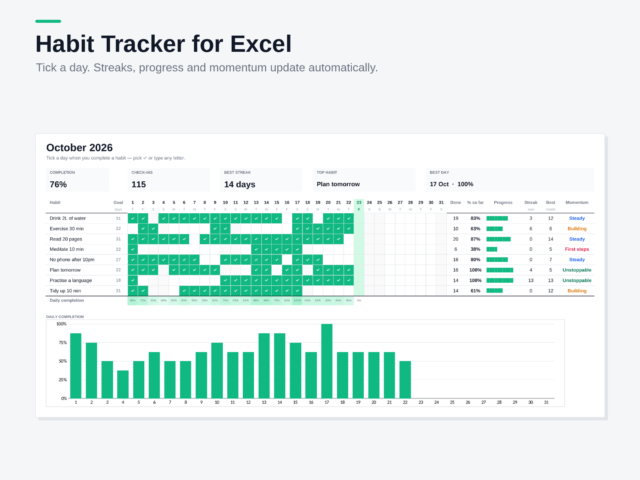Untick day 22 for Exercise 30 min
The height and width of the screenshot is (480, 640).
(349, 229)
